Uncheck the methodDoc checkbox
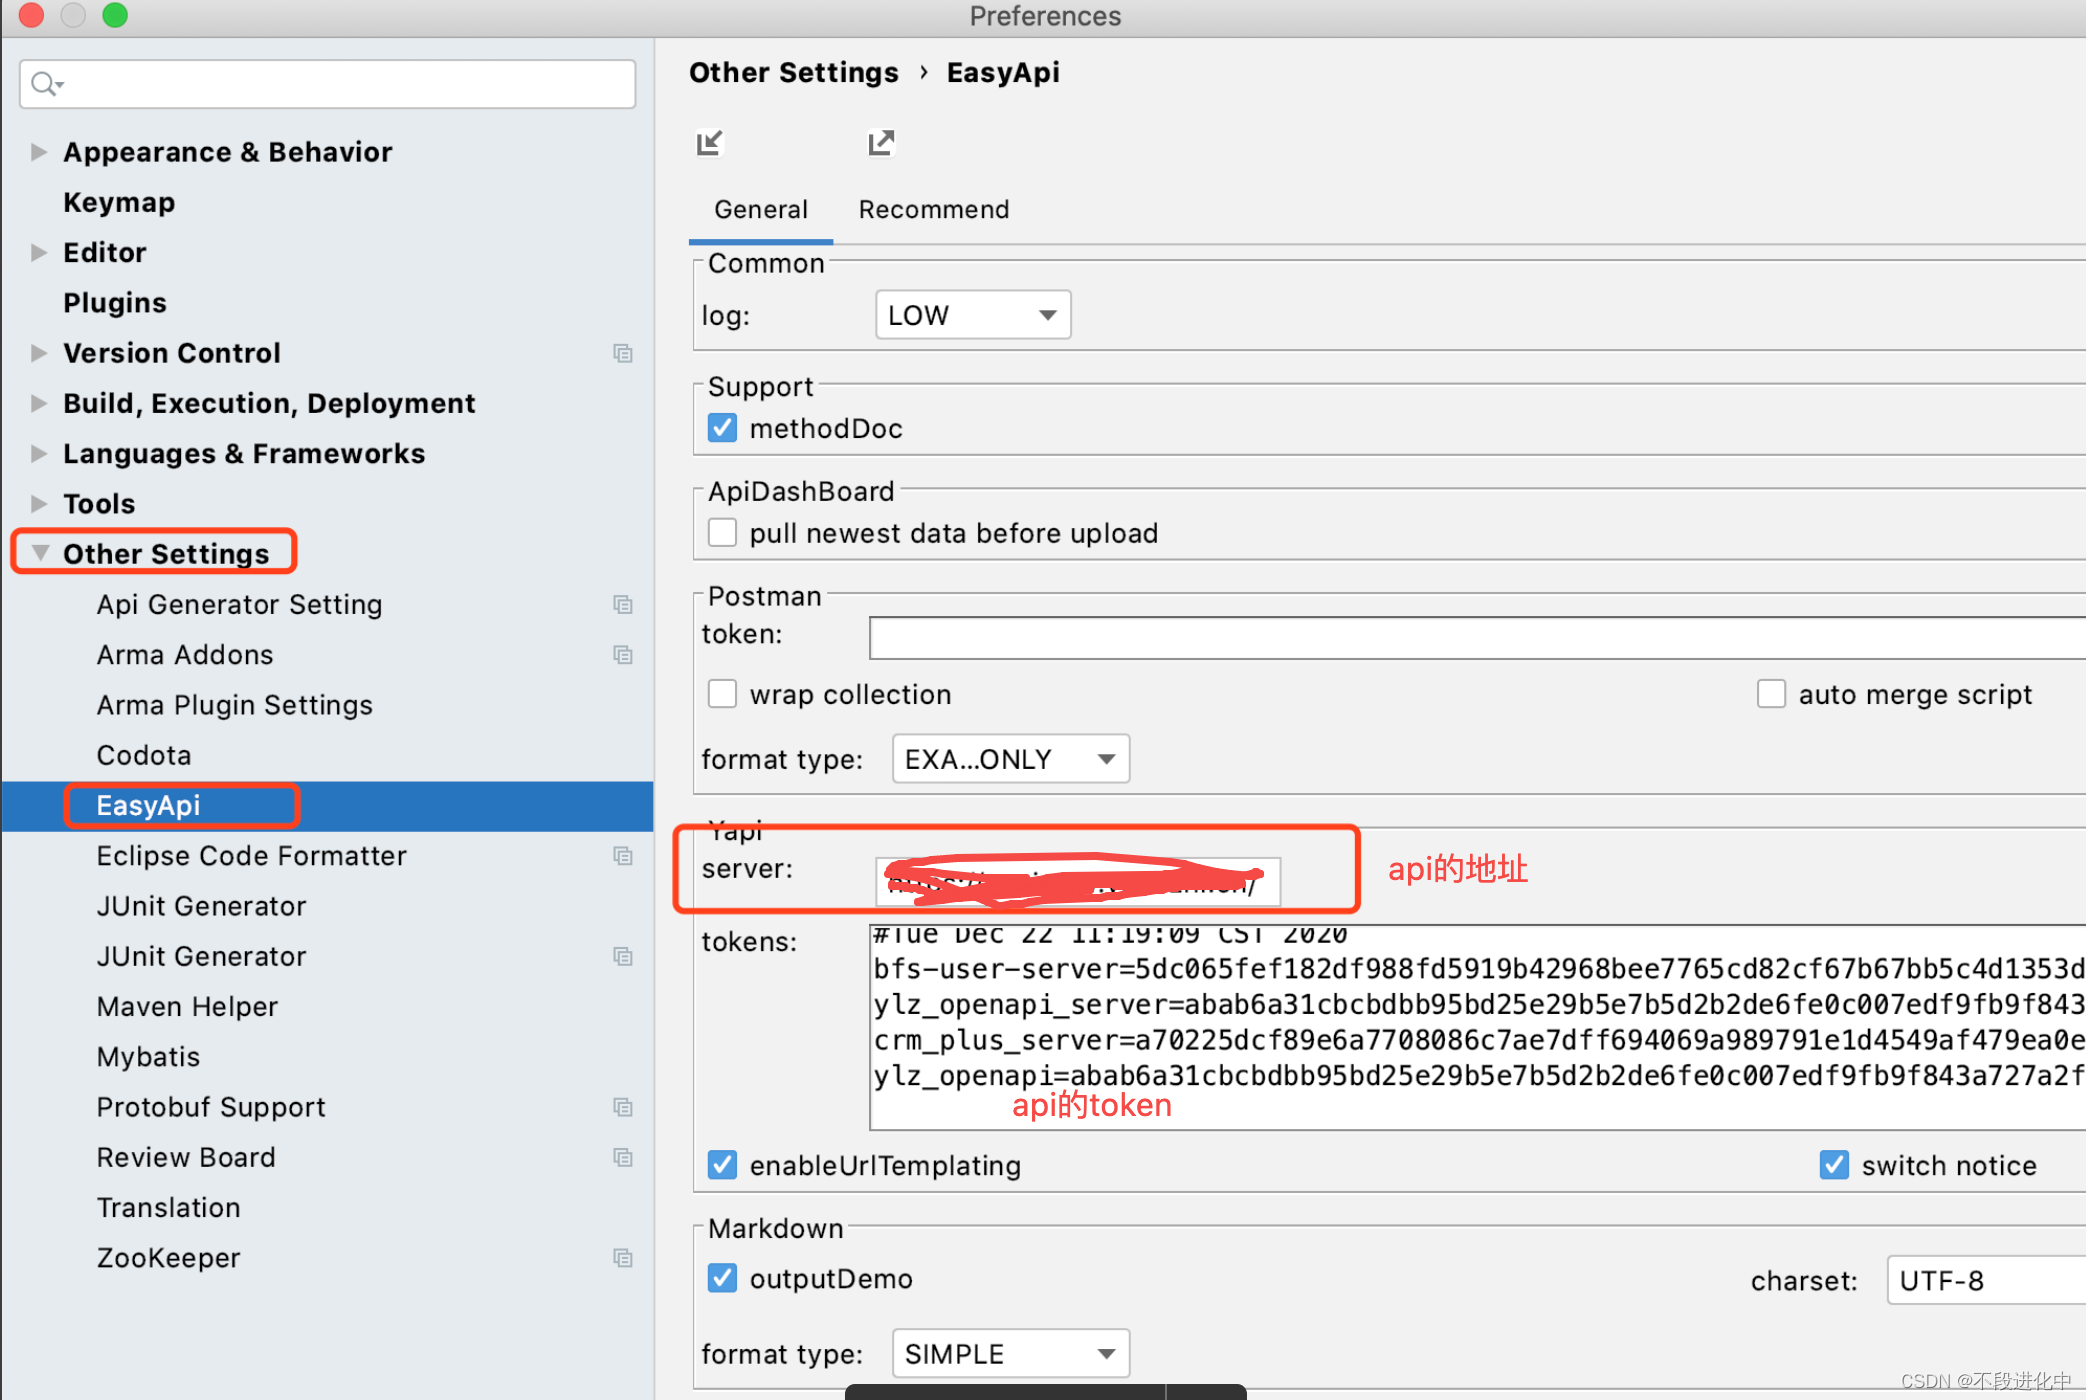Screen dimensions: 2086x1400 (x=722, y=428)
